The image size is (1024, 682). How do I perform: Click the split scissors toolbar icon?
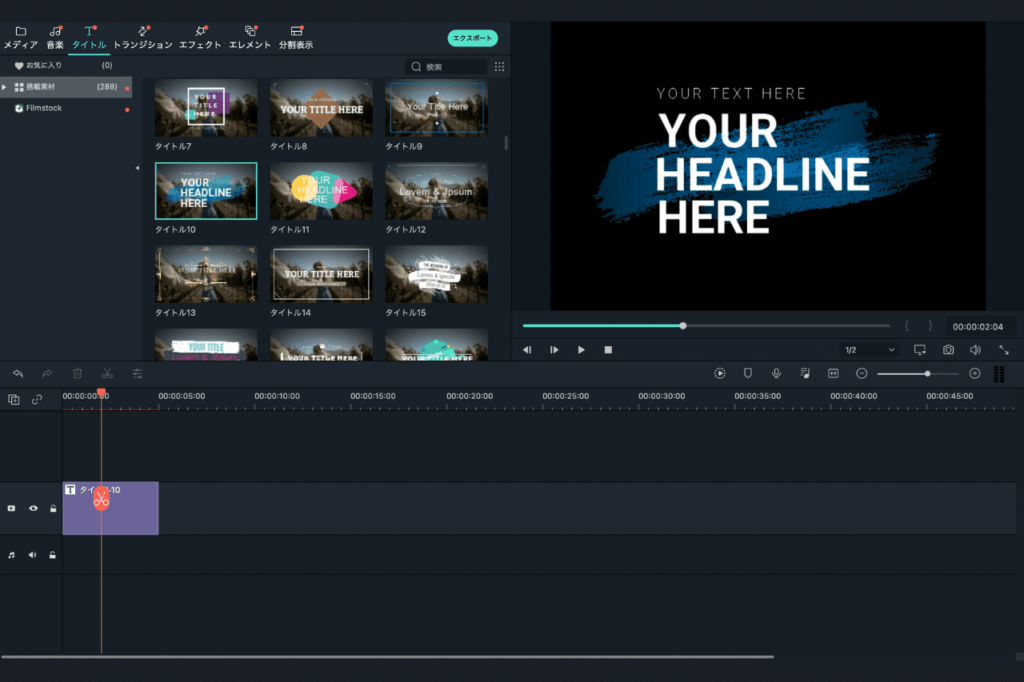(x=107, y=374)
